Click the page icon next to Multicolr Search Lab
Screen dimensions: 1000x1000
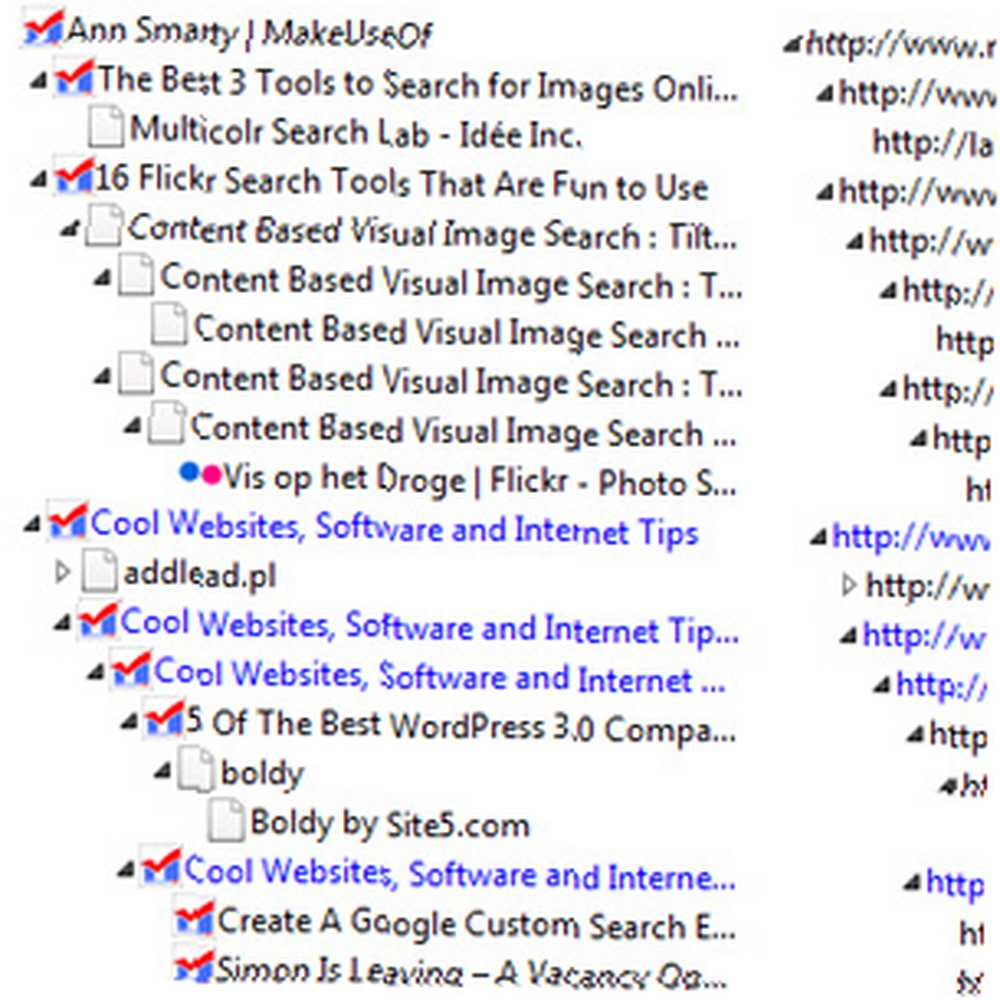coord(105,126)
